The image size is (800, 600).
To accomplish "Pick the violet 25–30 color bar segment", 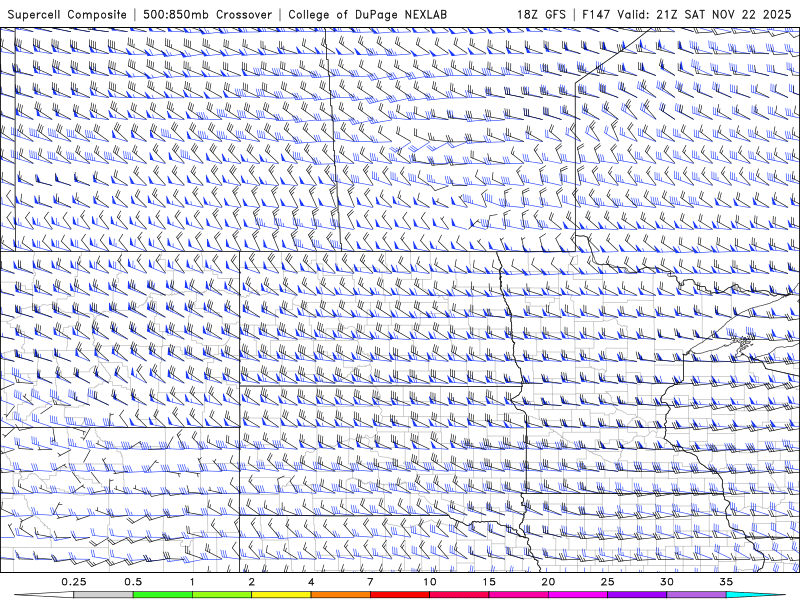I will [637, 595].
